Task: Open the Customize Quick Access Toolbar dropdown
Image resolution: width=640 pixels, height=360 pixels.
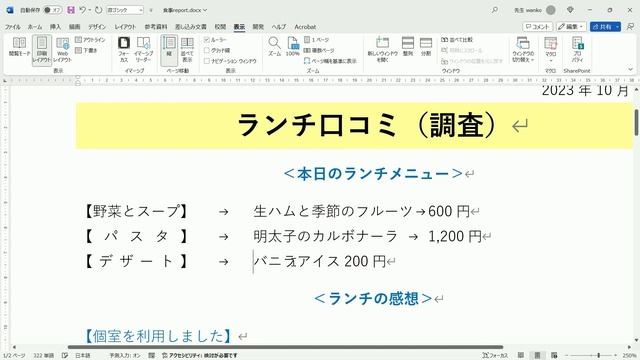Action: point(151,10)
